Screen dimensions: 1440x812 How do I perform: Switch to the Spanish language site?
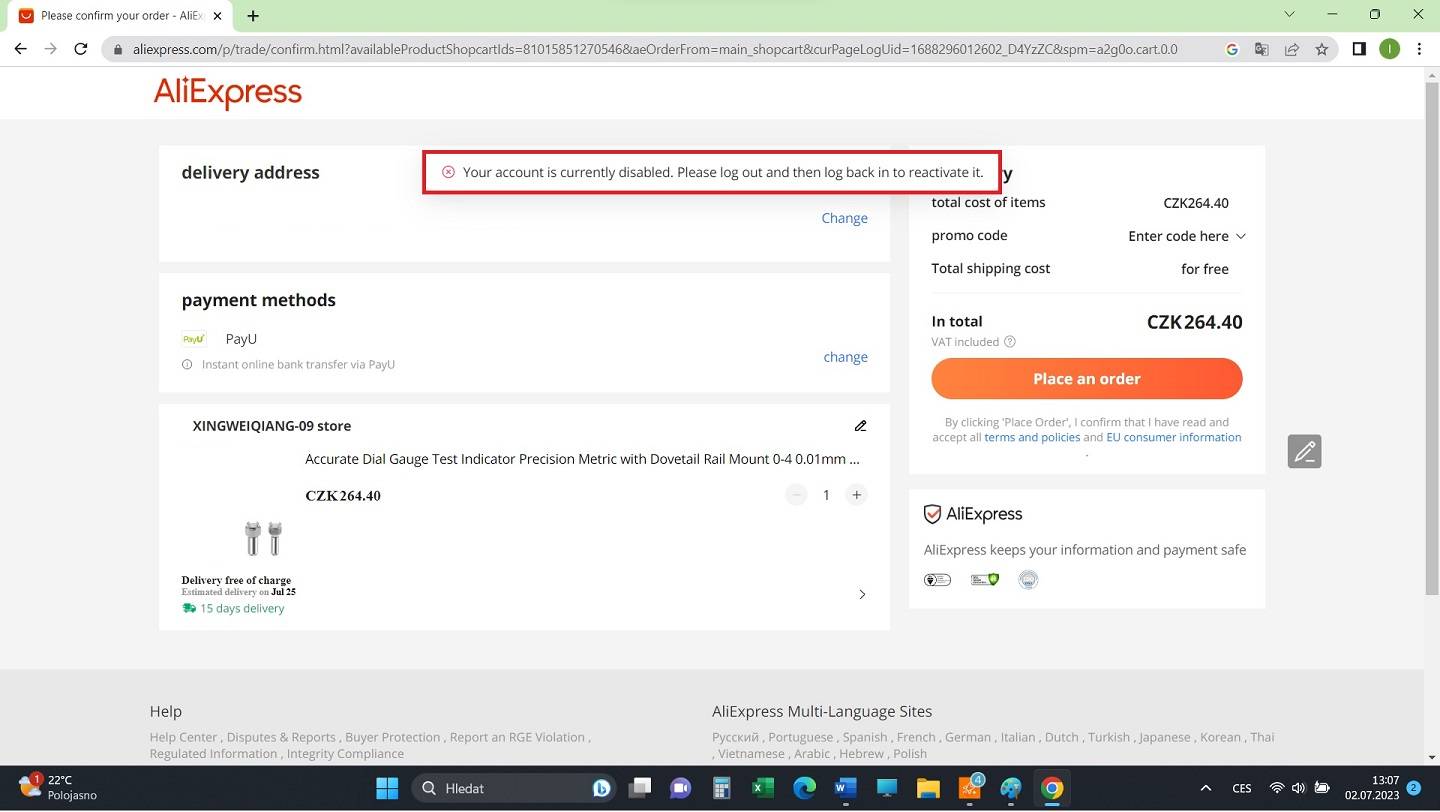864,737
